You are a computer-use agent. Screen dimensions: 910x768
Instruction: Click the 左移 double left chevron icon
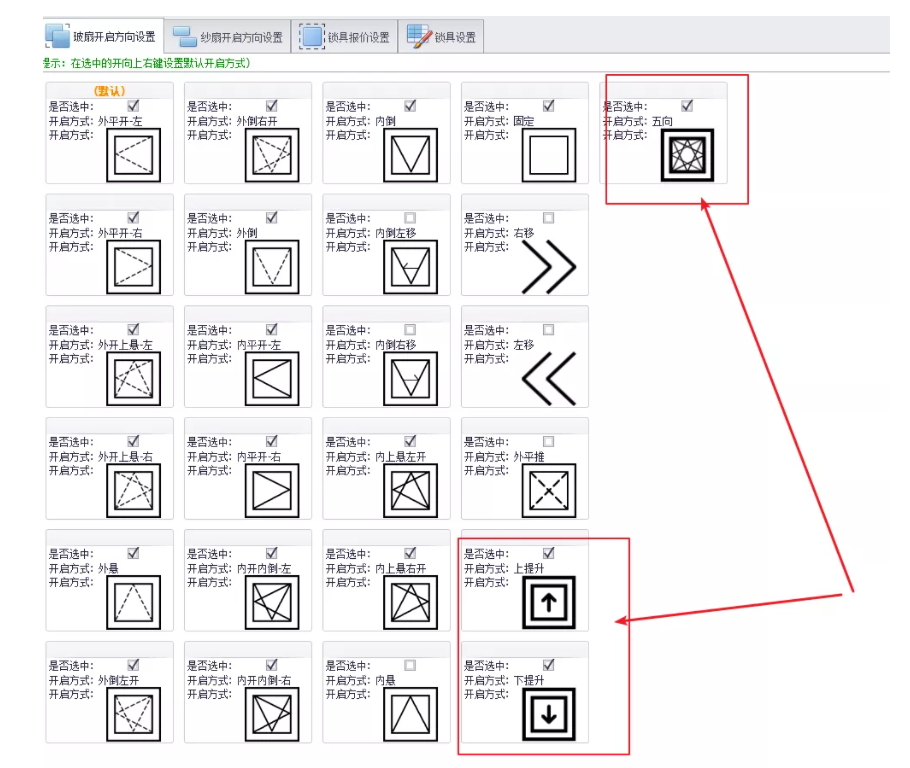tap(548, 379)
